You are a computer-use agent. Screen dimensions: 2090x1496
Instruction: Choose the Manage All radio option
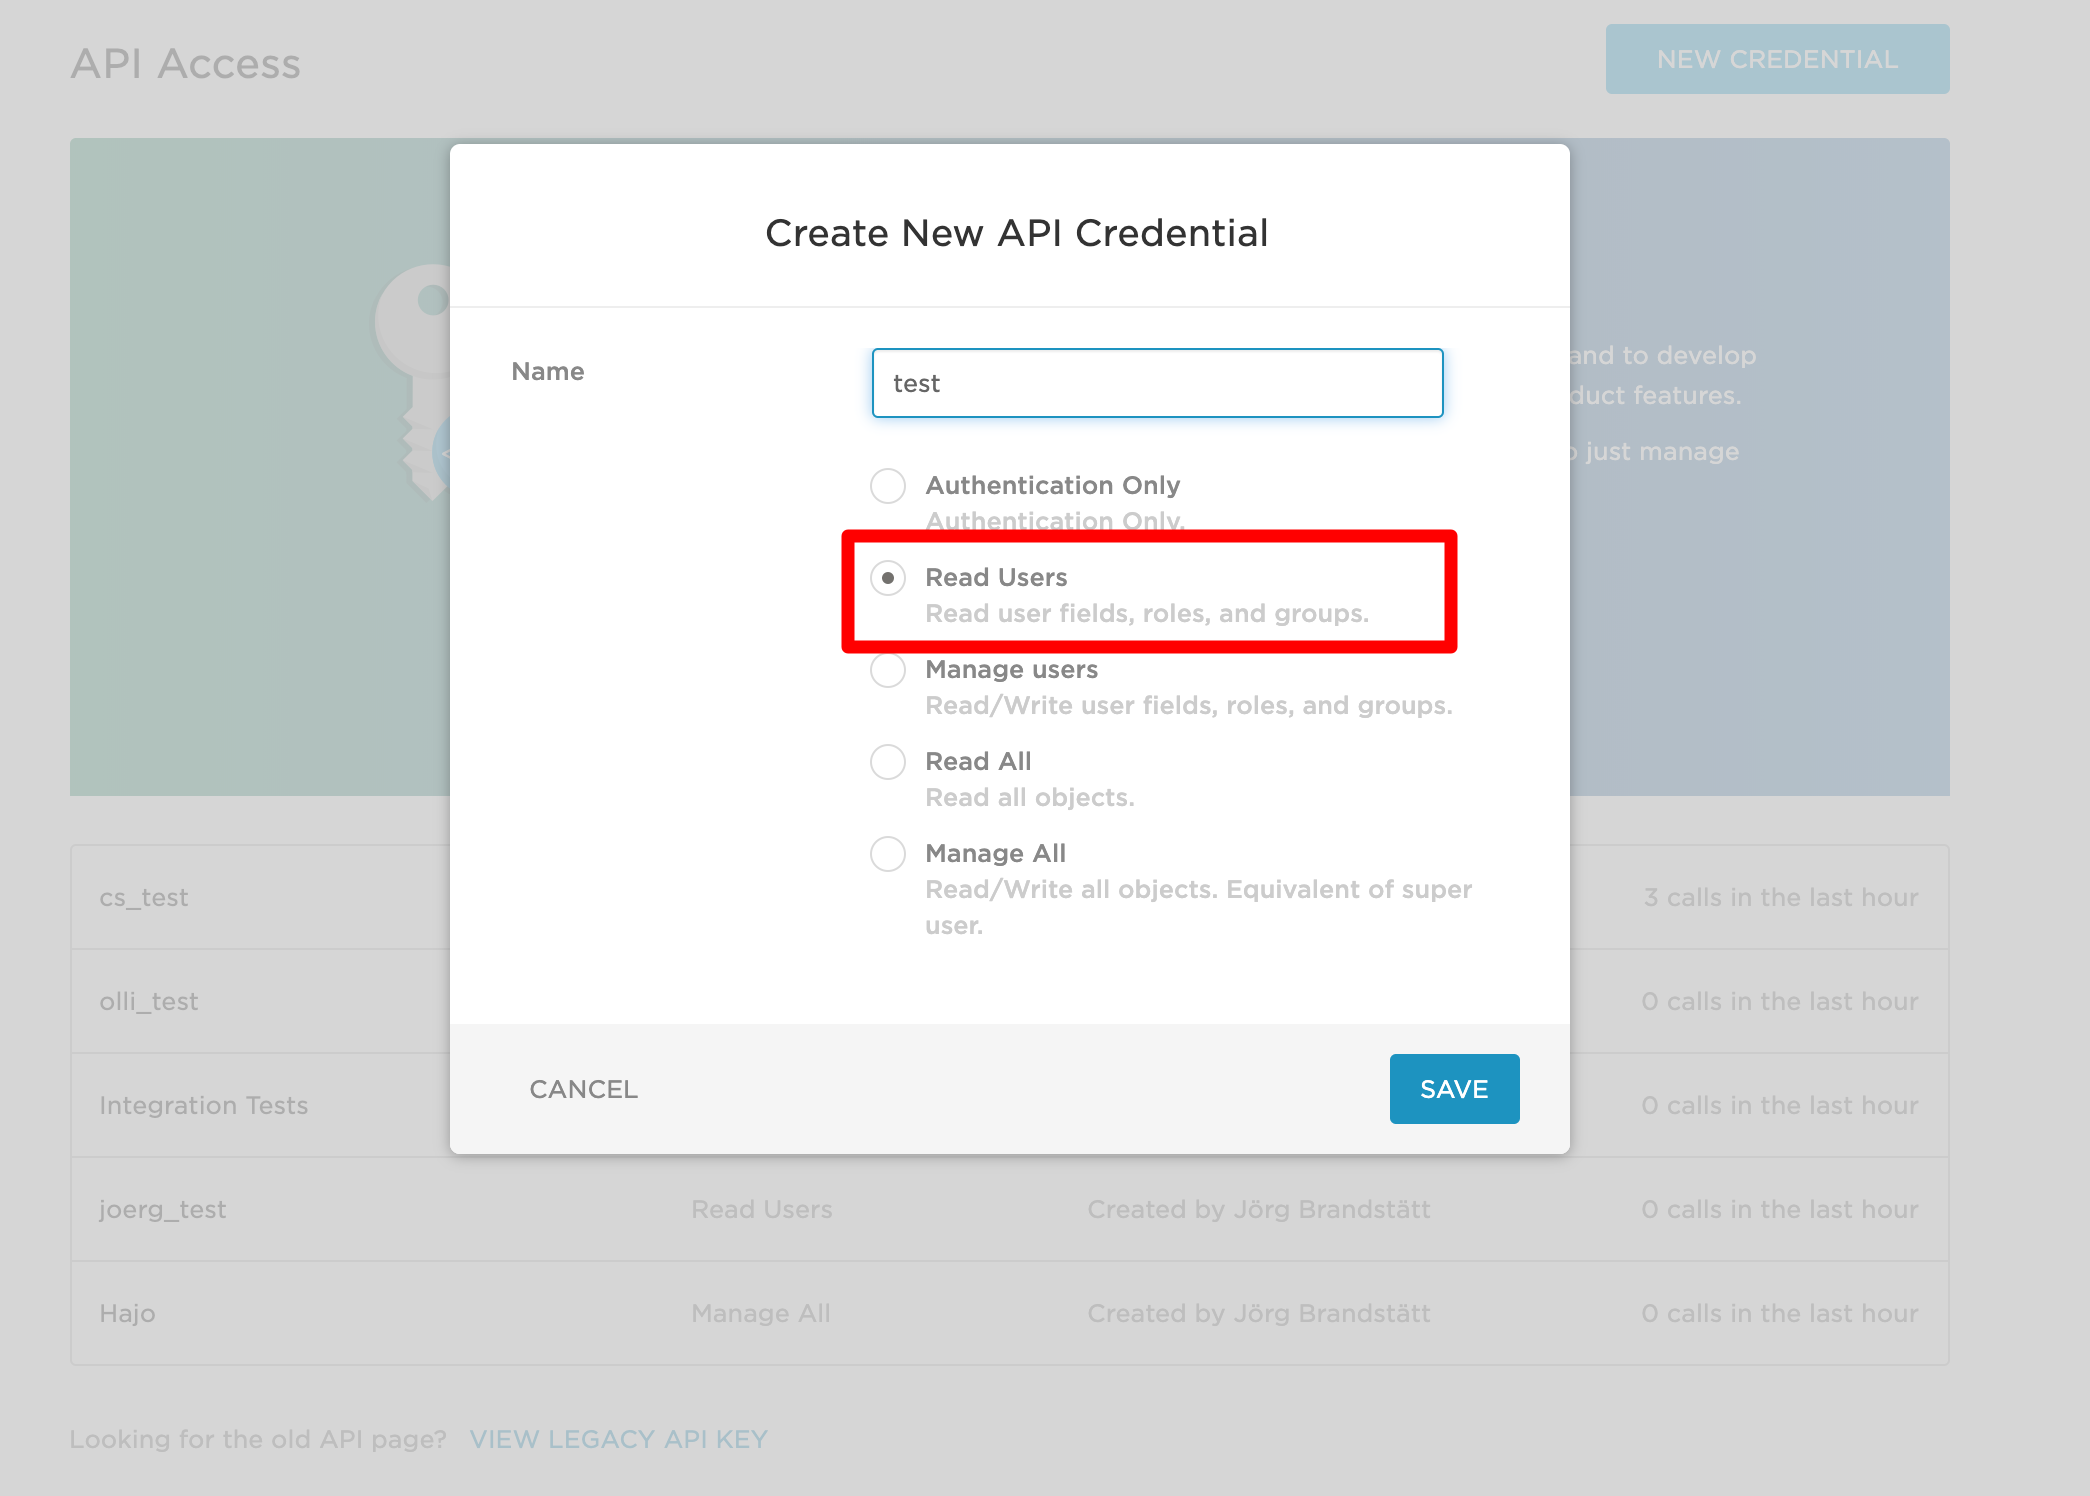click(x=888, y=854)
